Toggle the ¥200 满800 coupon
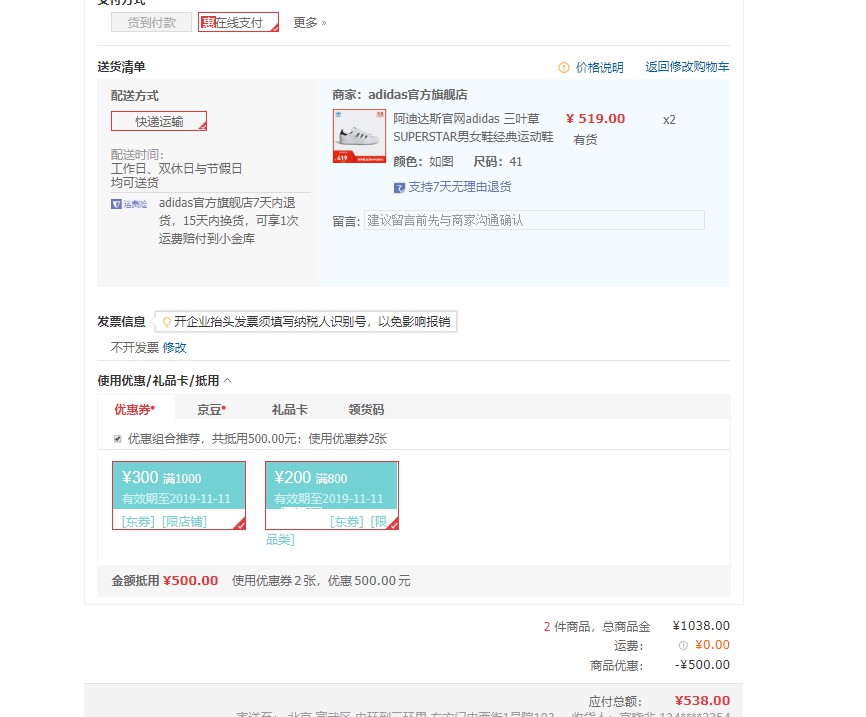 332,495
